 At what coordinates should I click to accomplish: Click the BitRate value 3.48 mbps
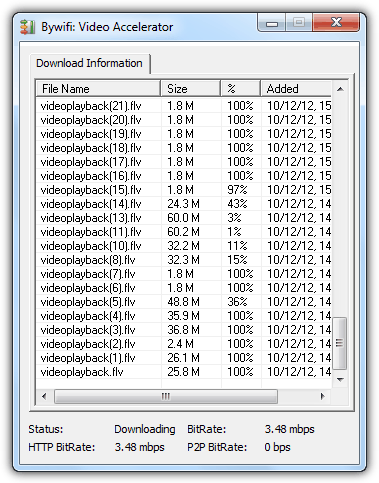(289, 429)
